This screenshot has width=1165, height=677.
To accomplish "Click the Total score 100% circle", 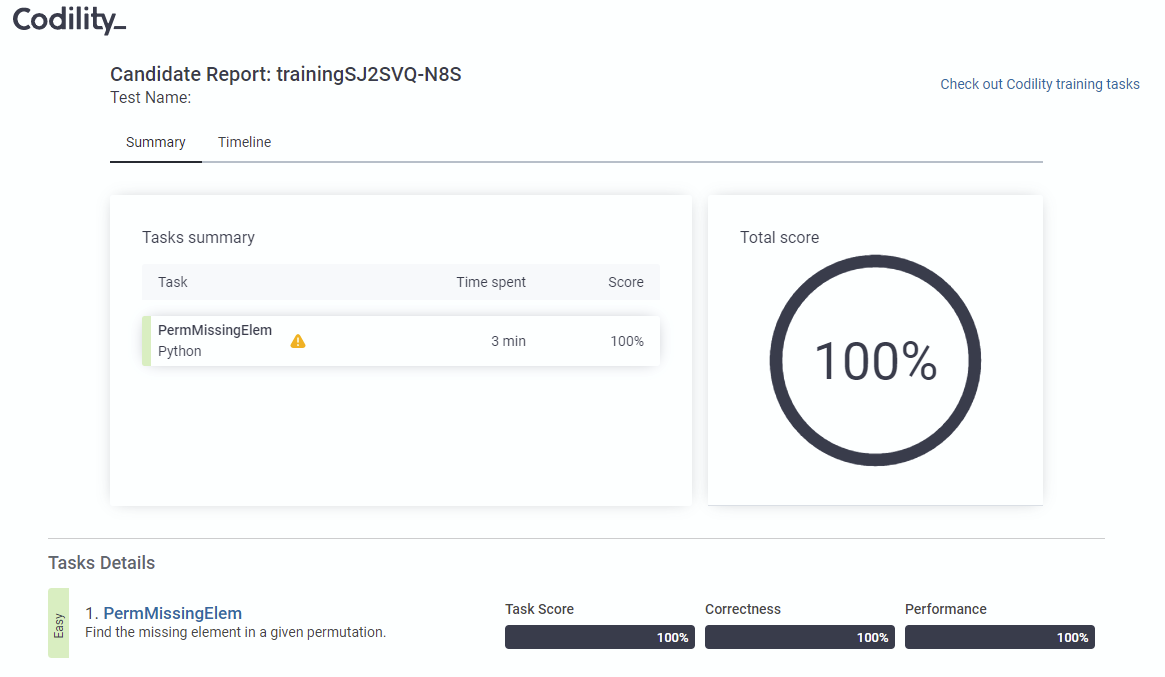I will pos(875,360).
